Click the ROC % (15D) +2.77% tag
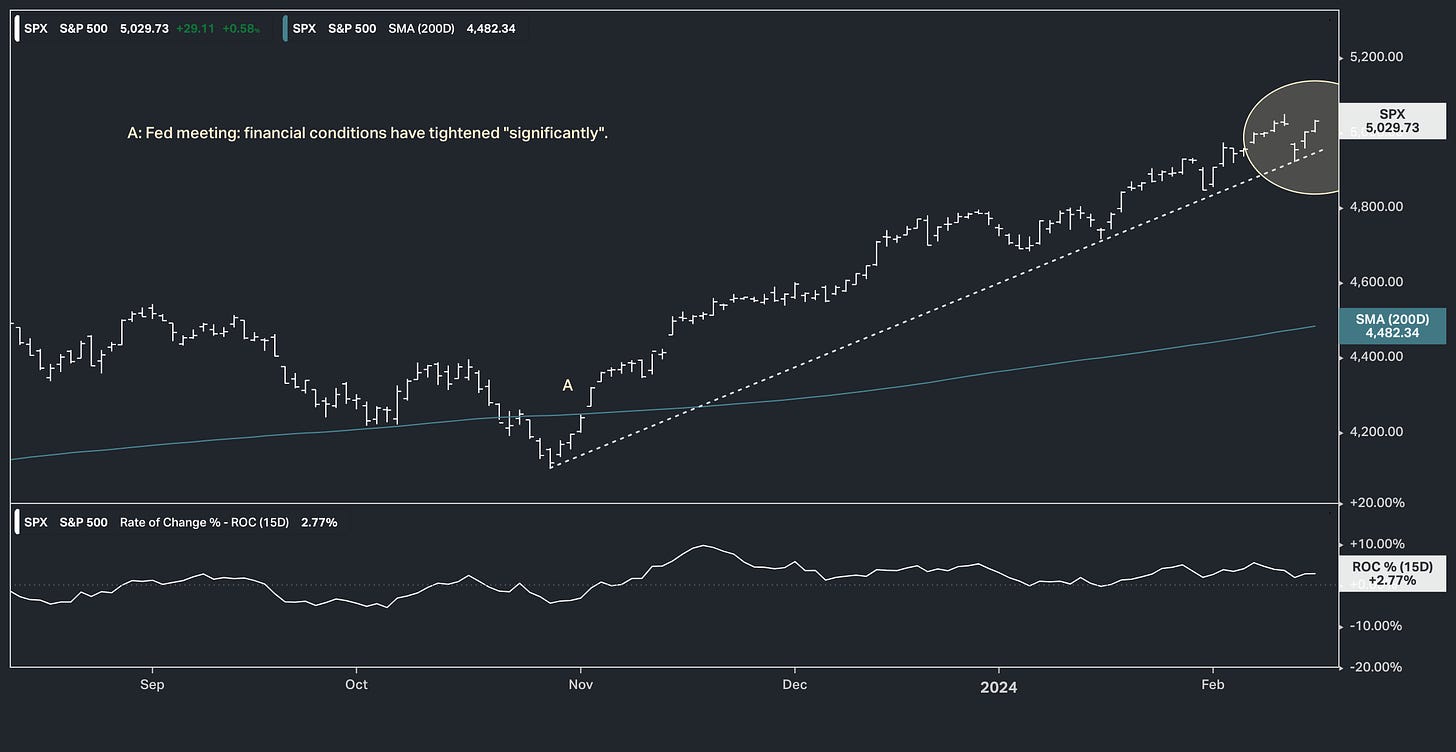 coord(1392,573)
